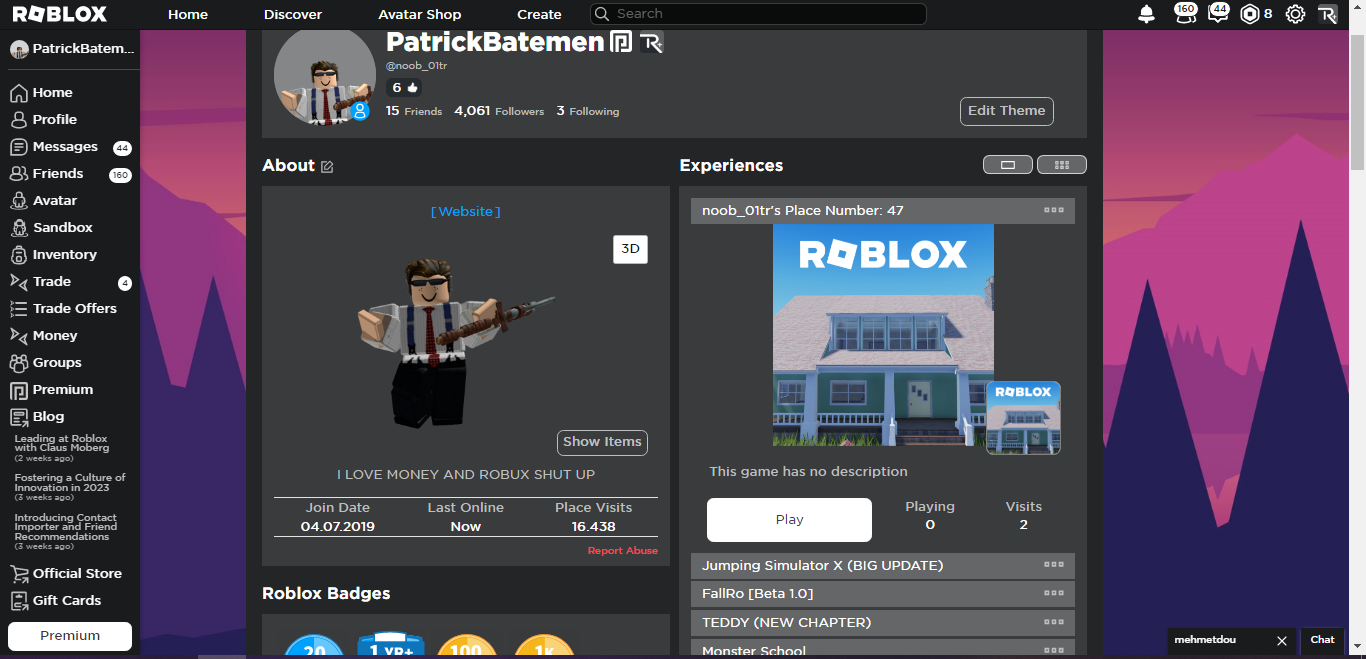Switch experiences to slideshow view
The width and height of the screenshot is (1366, 659).
[x=1008, y=165]
